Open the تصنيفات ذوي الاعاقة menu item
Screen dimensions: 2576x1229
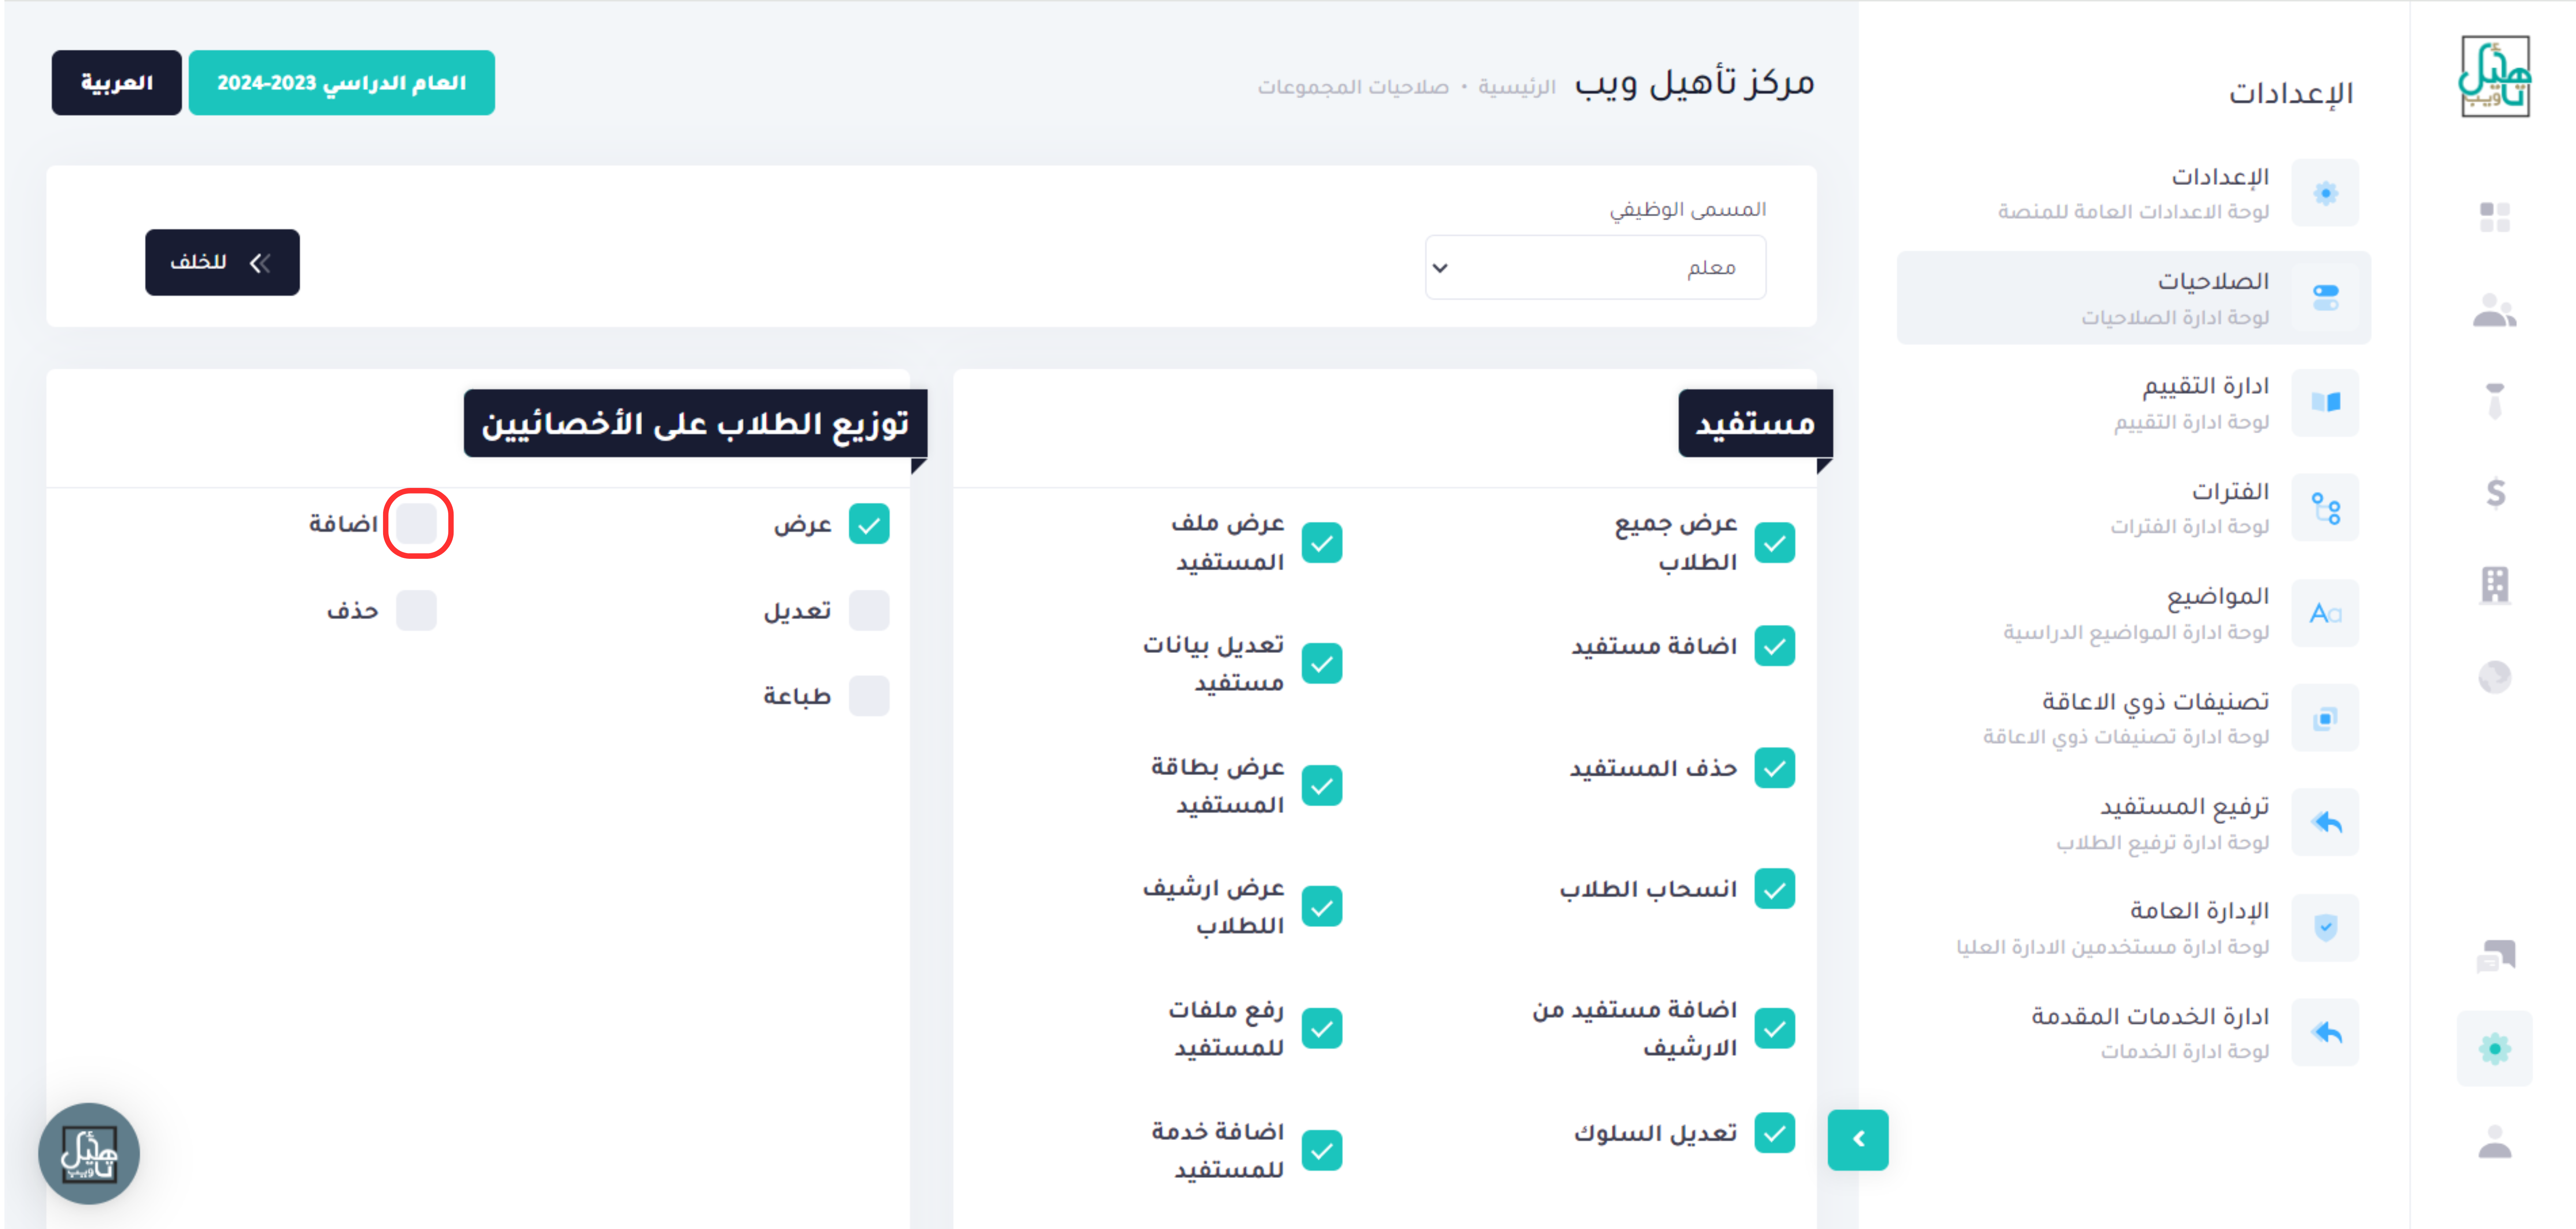2133,718
